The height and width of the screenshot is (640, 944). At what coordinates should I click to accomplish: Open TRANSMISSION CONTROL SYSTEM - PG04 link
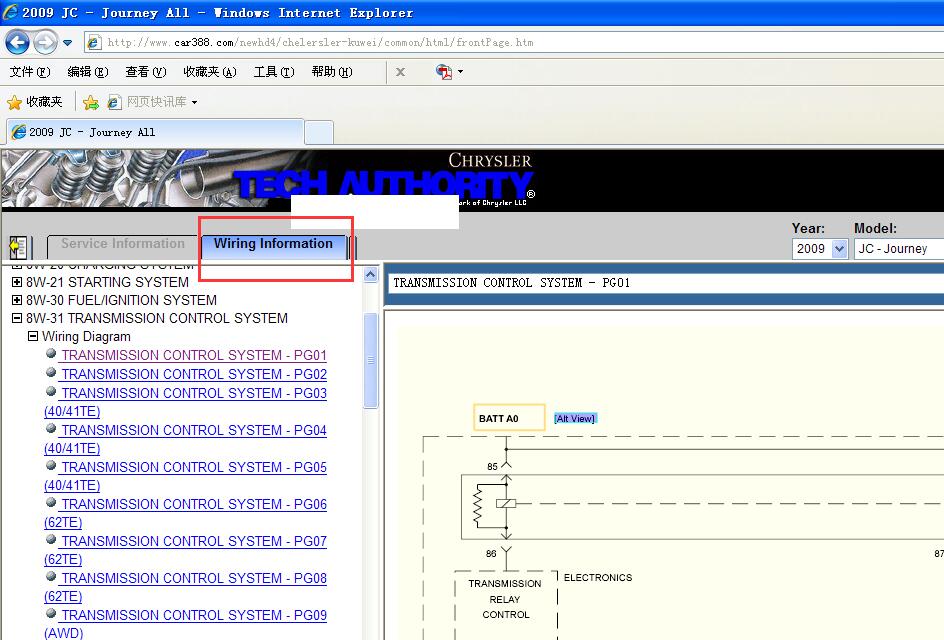194,430
